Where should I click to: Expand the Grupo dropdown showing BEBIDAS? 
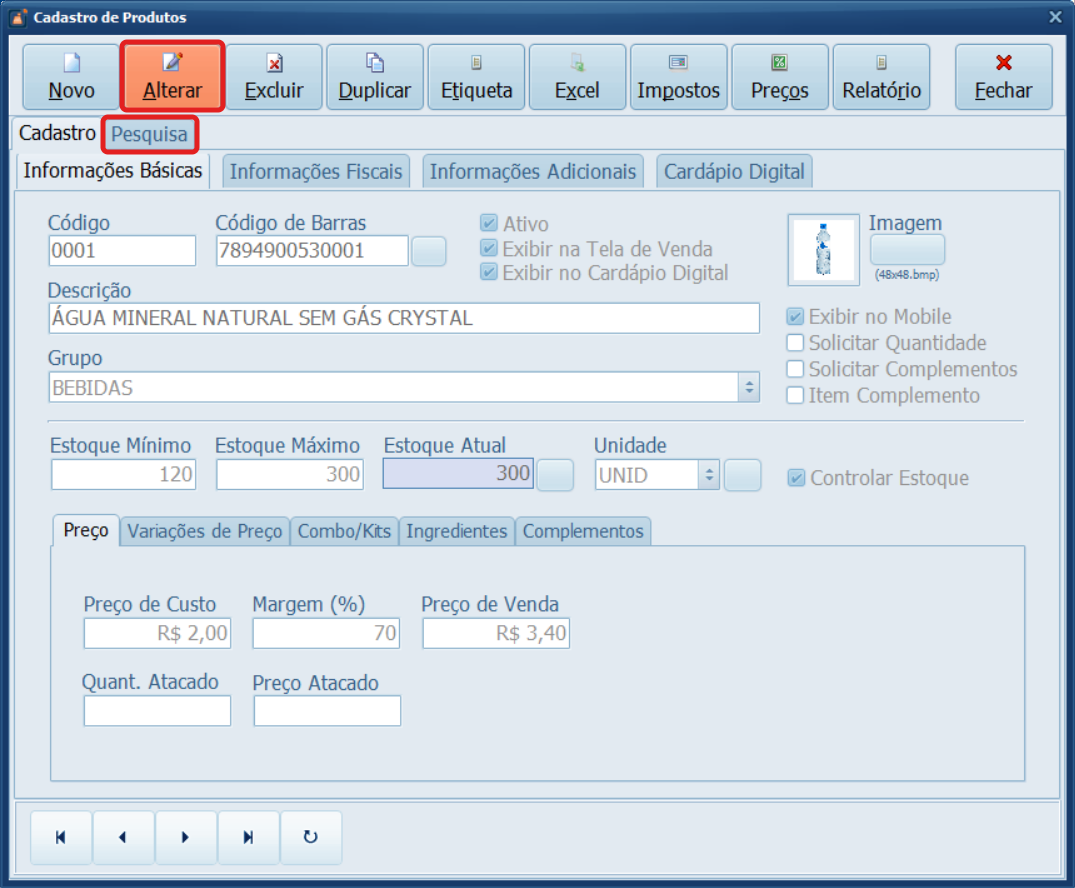(749, 388)
